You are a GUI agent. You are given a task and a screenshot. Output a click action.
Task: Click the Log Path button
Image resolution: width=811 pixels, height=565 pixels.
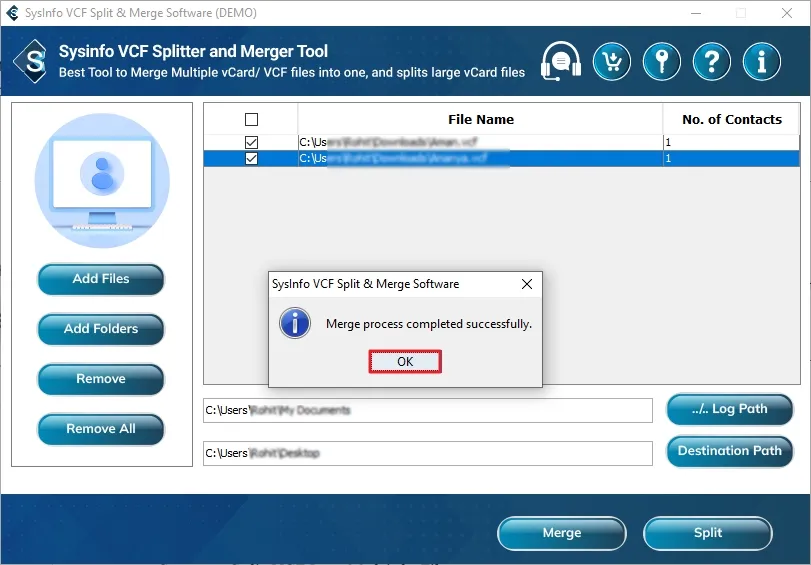point(730,409)
